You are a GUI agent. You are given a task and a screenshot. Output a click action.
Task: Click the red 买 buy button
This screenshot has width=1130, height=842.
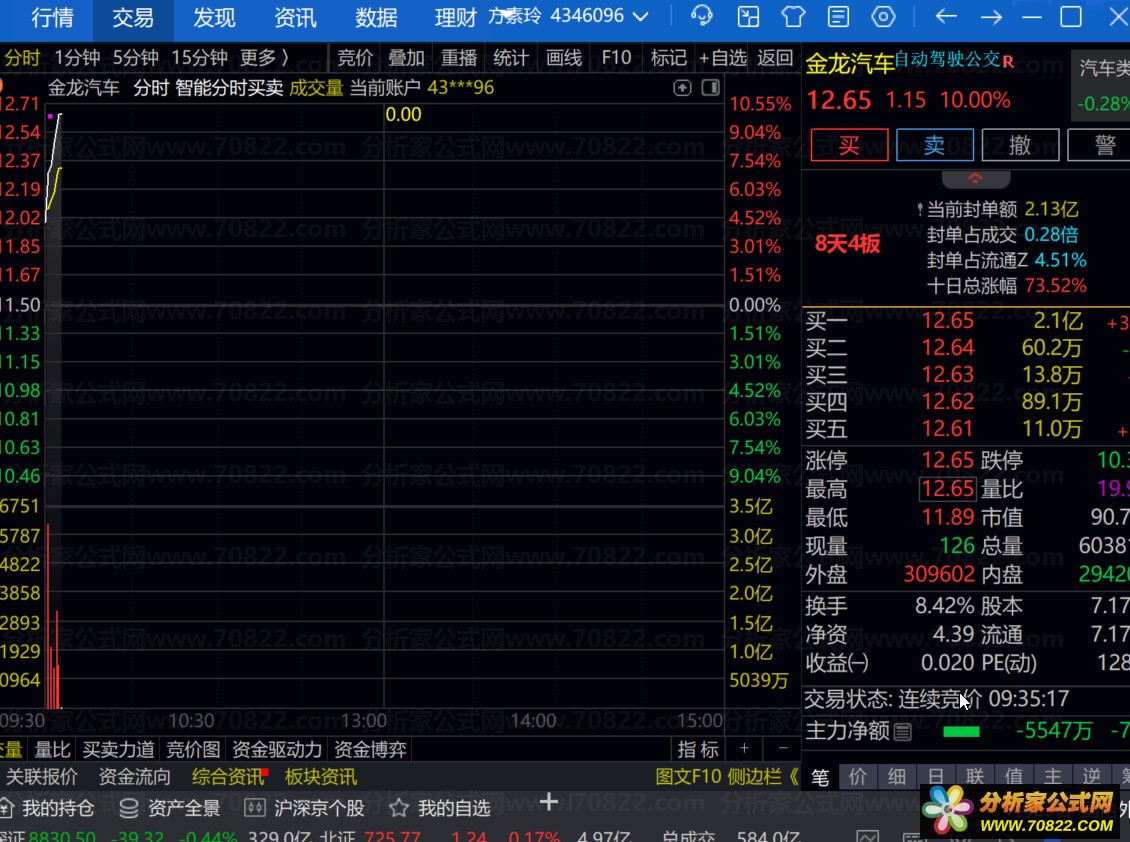point(849,145)
